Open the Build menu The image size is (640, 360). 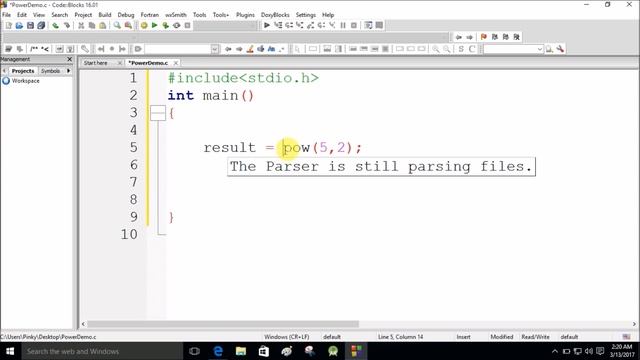[x=105, y=15]
